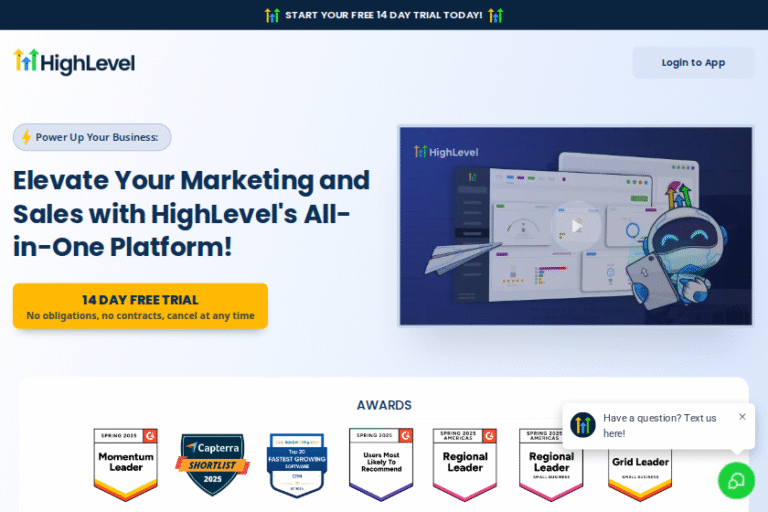Click the arrows icon right of banner text
Viewport: 768px width, 512px height.
coord(495,15)
